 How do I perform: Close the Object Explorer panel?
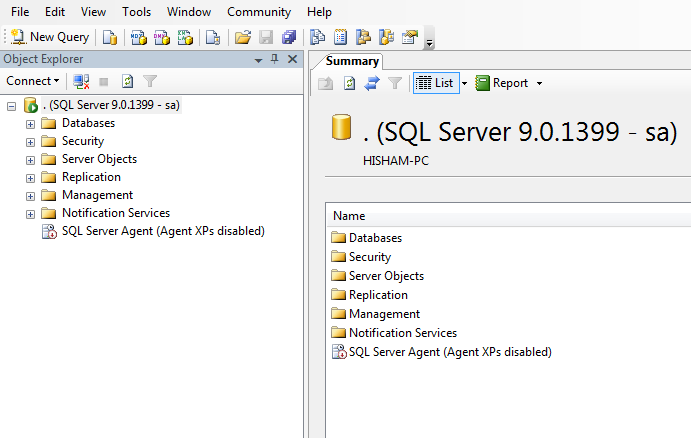(x=292, y=59)
